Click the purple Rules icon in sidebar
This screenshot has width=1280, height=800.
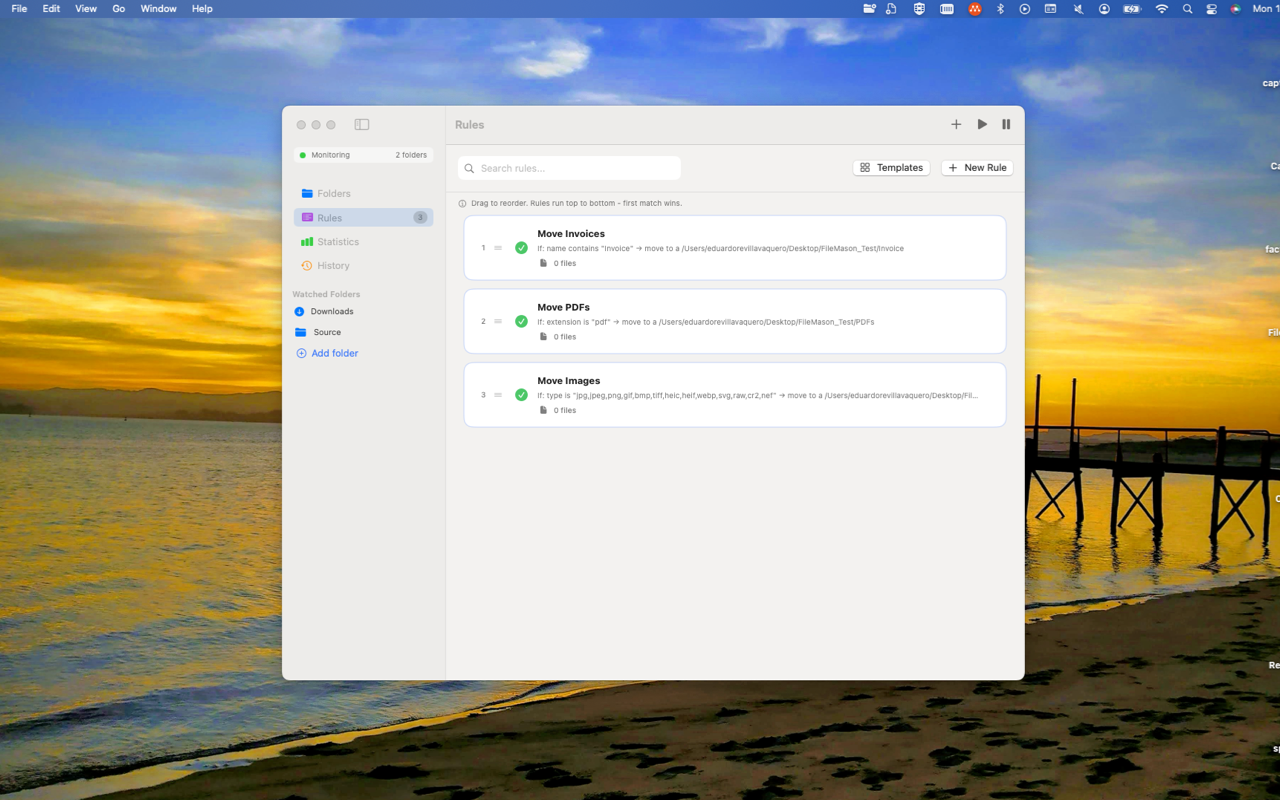coord(307,217)
